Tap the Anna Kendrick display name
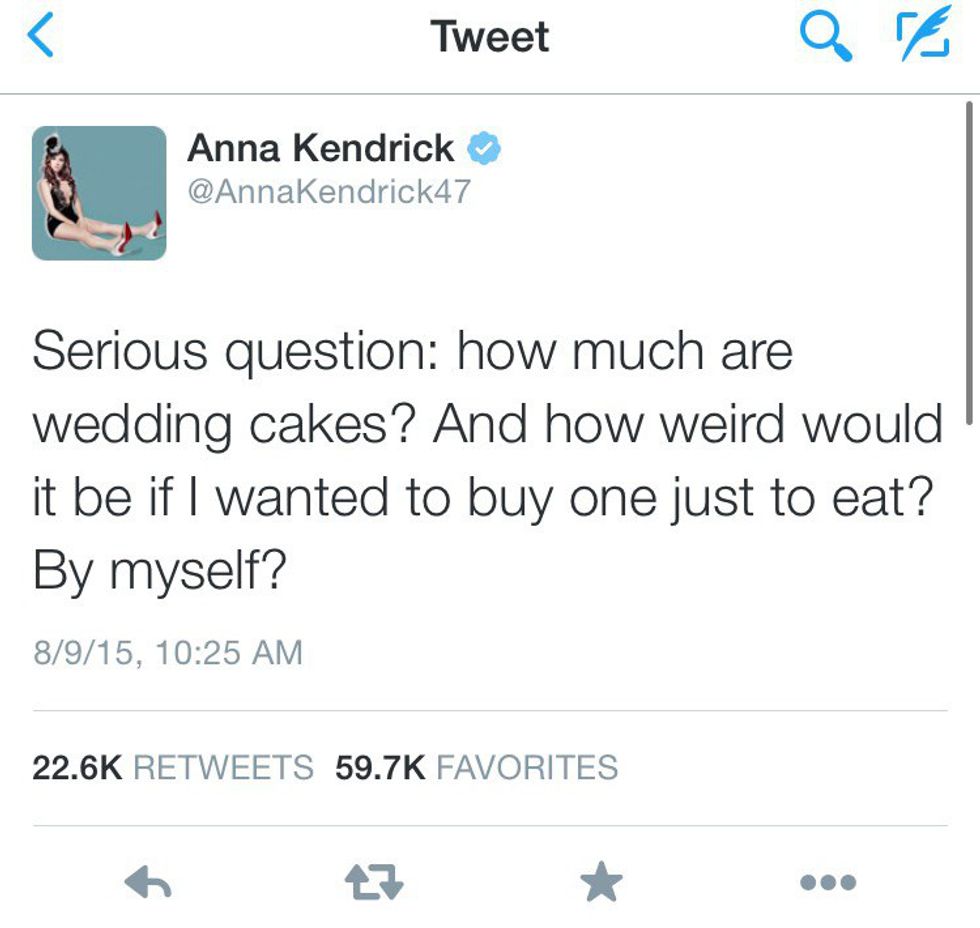The width and height of the screenshot is (980, 928). (x=320, y=149)
